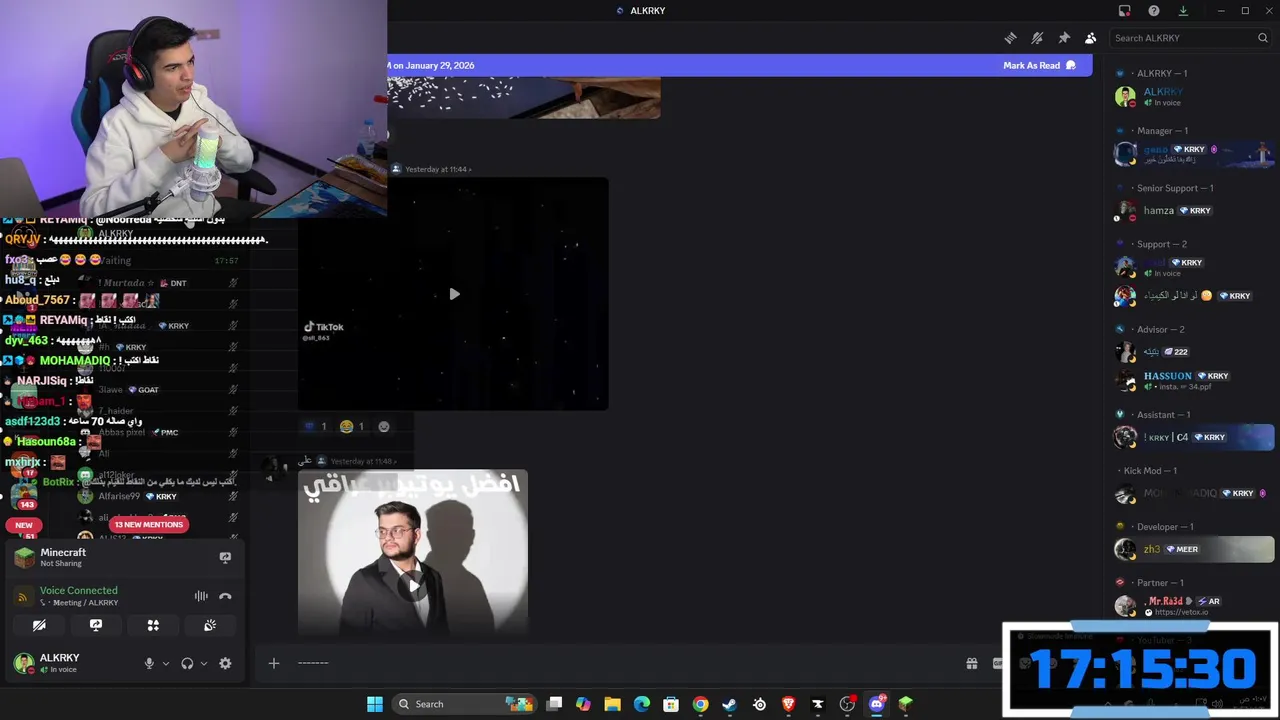Image resolution: width=1280 pixels, height=720 pixels.
Task: Click the Advisor — 2 role header
Action: coord(1160,329)
